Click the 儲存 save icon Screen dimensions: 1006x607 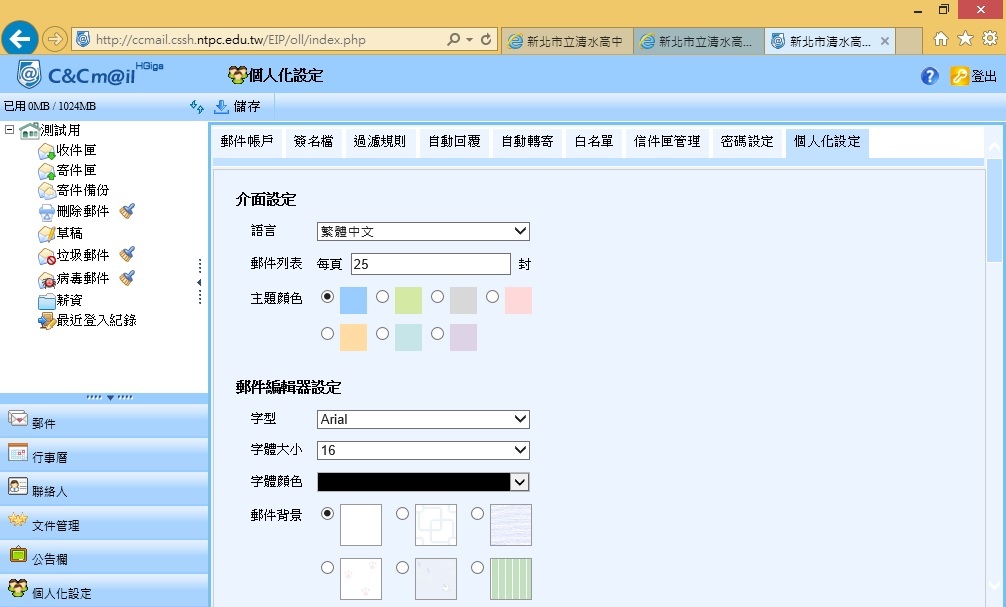tap(222, 106)
